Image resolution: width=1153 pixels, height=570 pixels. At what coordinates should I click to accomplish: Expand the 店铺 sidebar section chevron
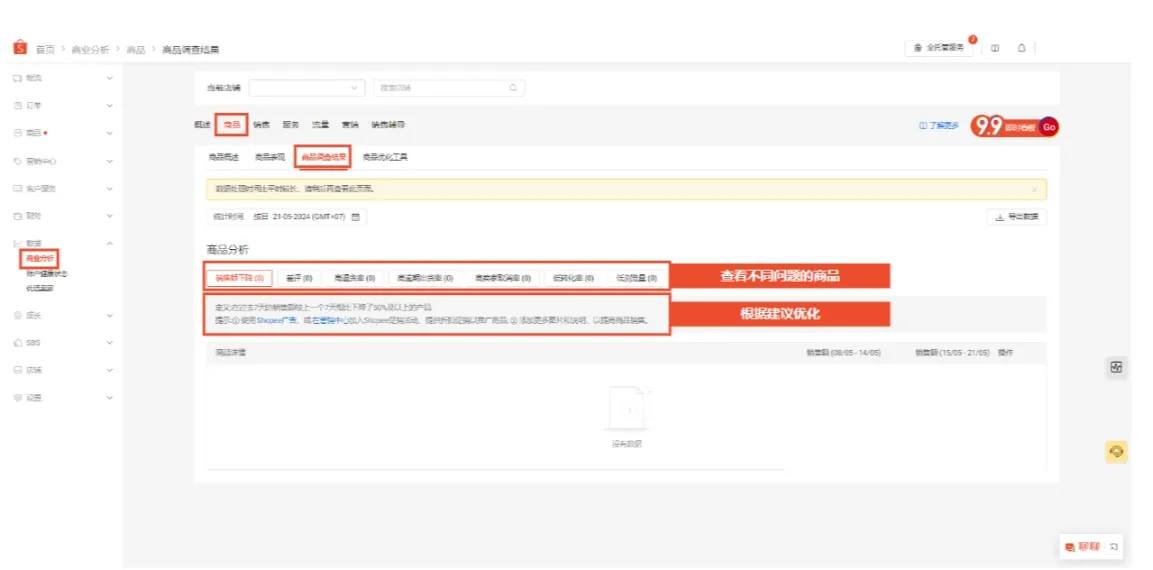110,370
